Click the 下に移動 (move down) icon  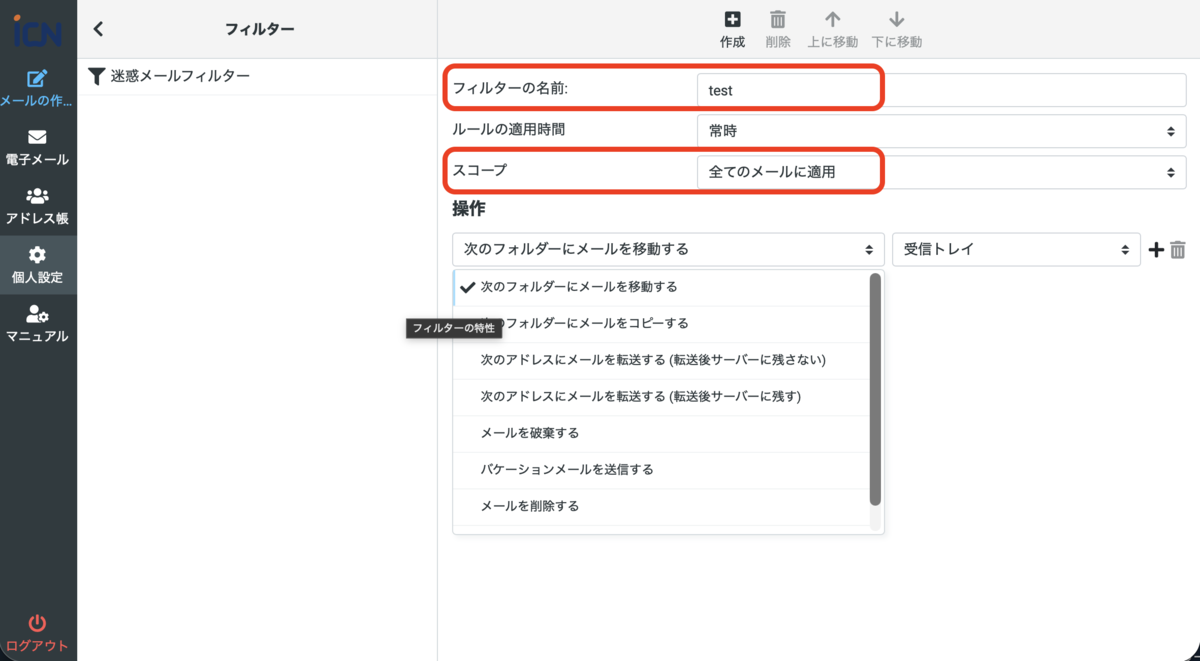coord(896,27)
